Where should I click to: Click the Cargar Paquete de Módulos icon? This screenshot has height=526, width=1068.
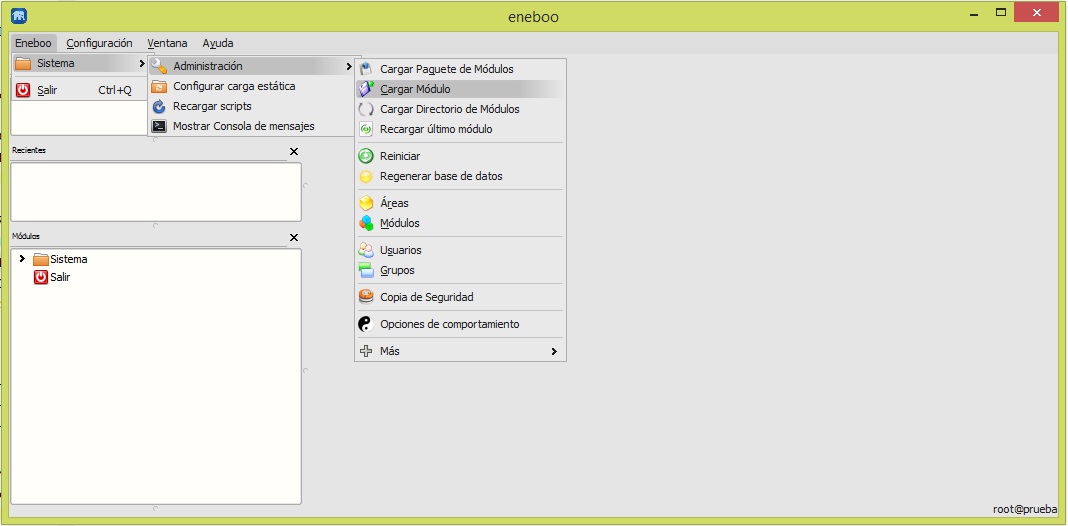[366, 69]
